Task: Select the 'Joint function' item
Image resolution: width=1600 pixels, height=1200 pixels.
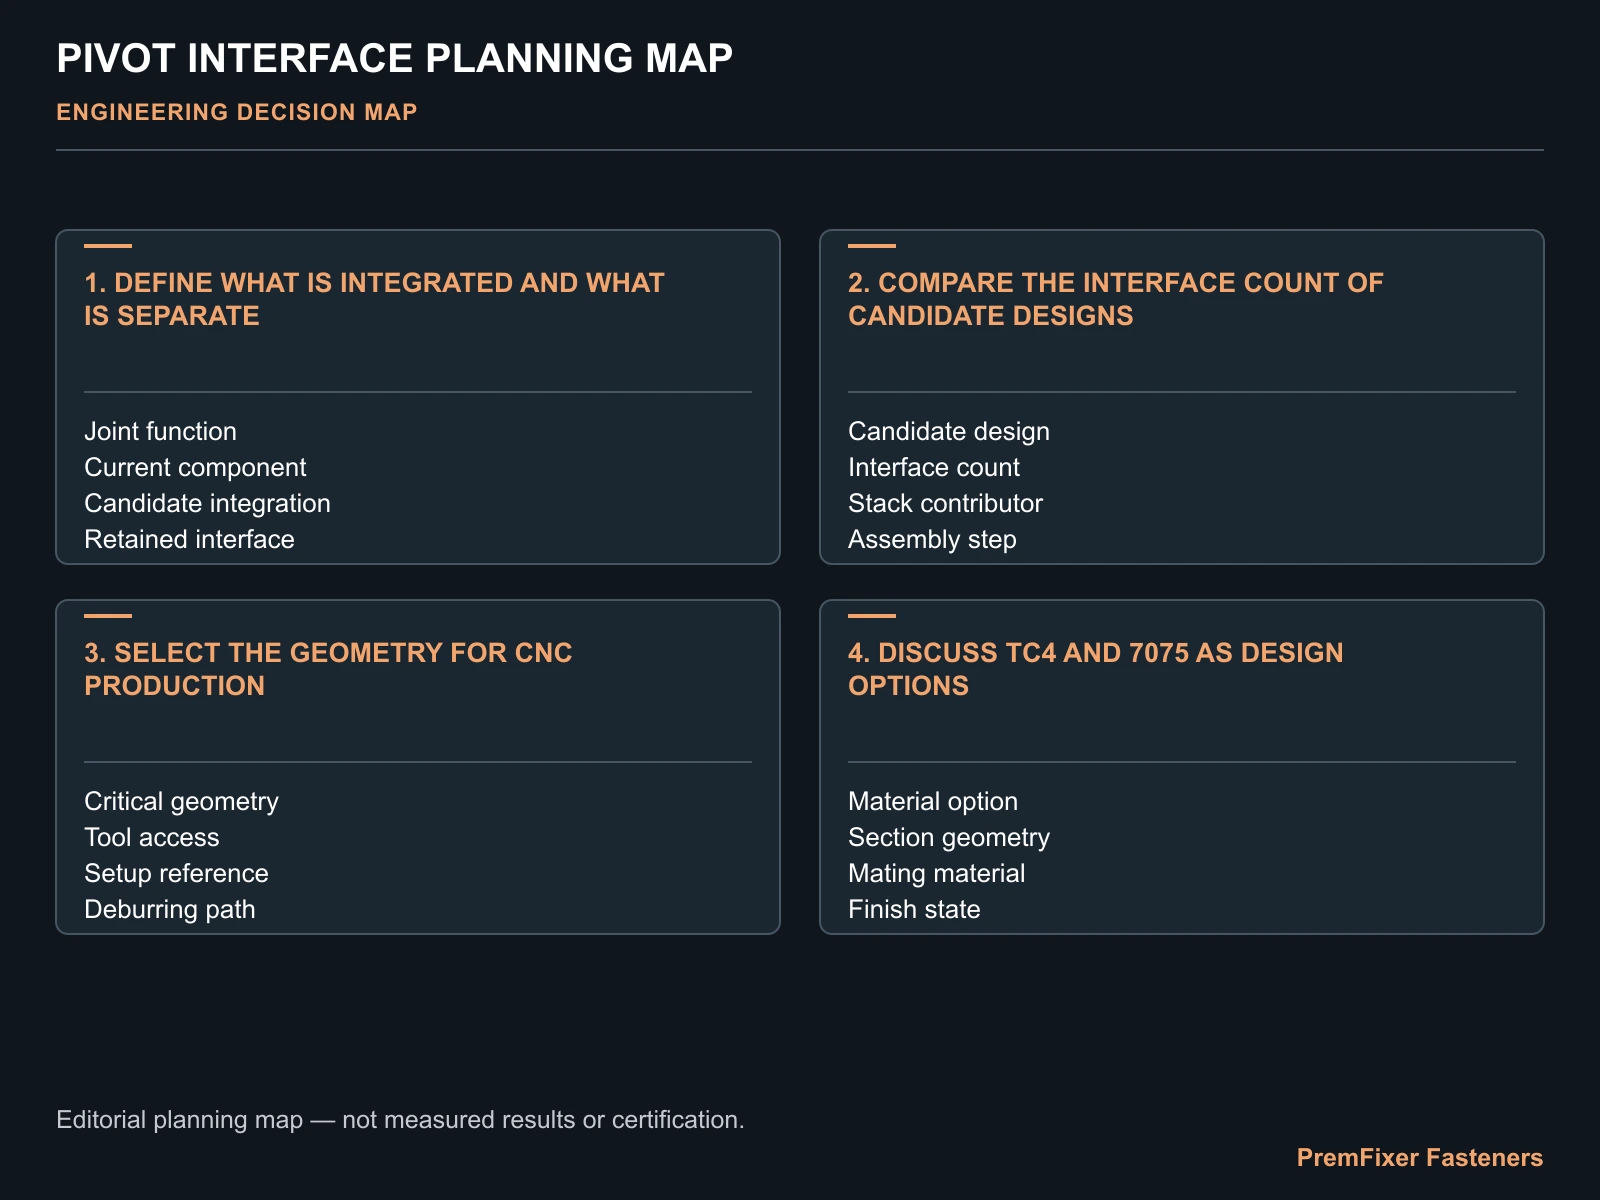Action: pos(160,431)
